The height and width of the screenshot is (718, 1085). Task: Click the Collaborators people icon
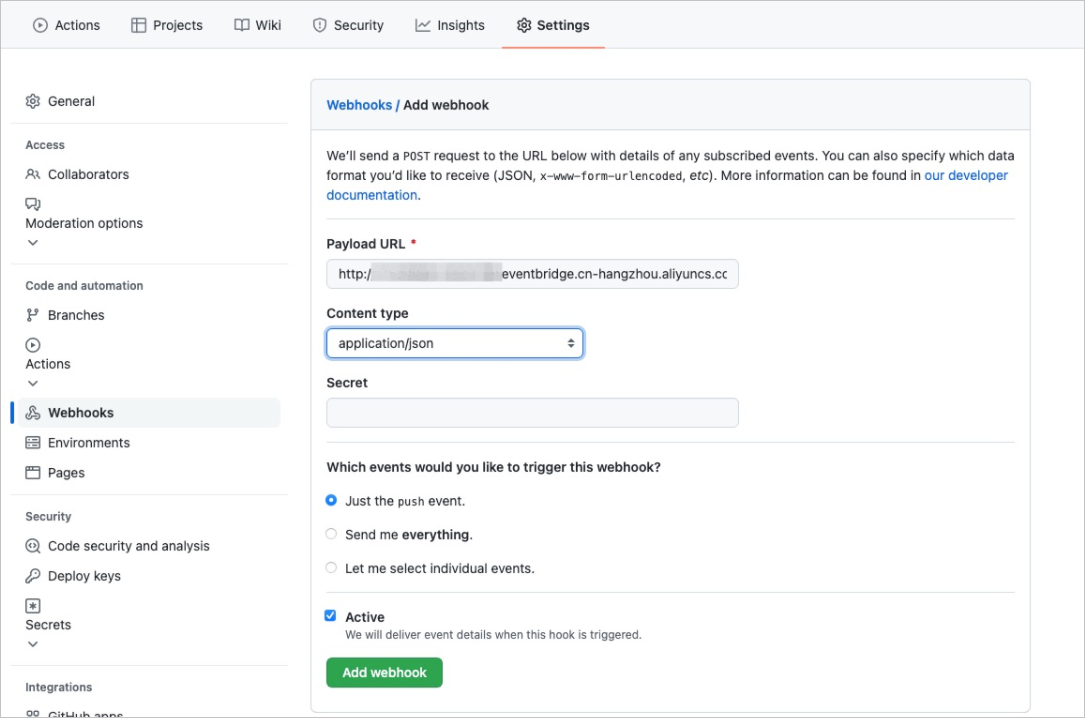coord(33,174)
